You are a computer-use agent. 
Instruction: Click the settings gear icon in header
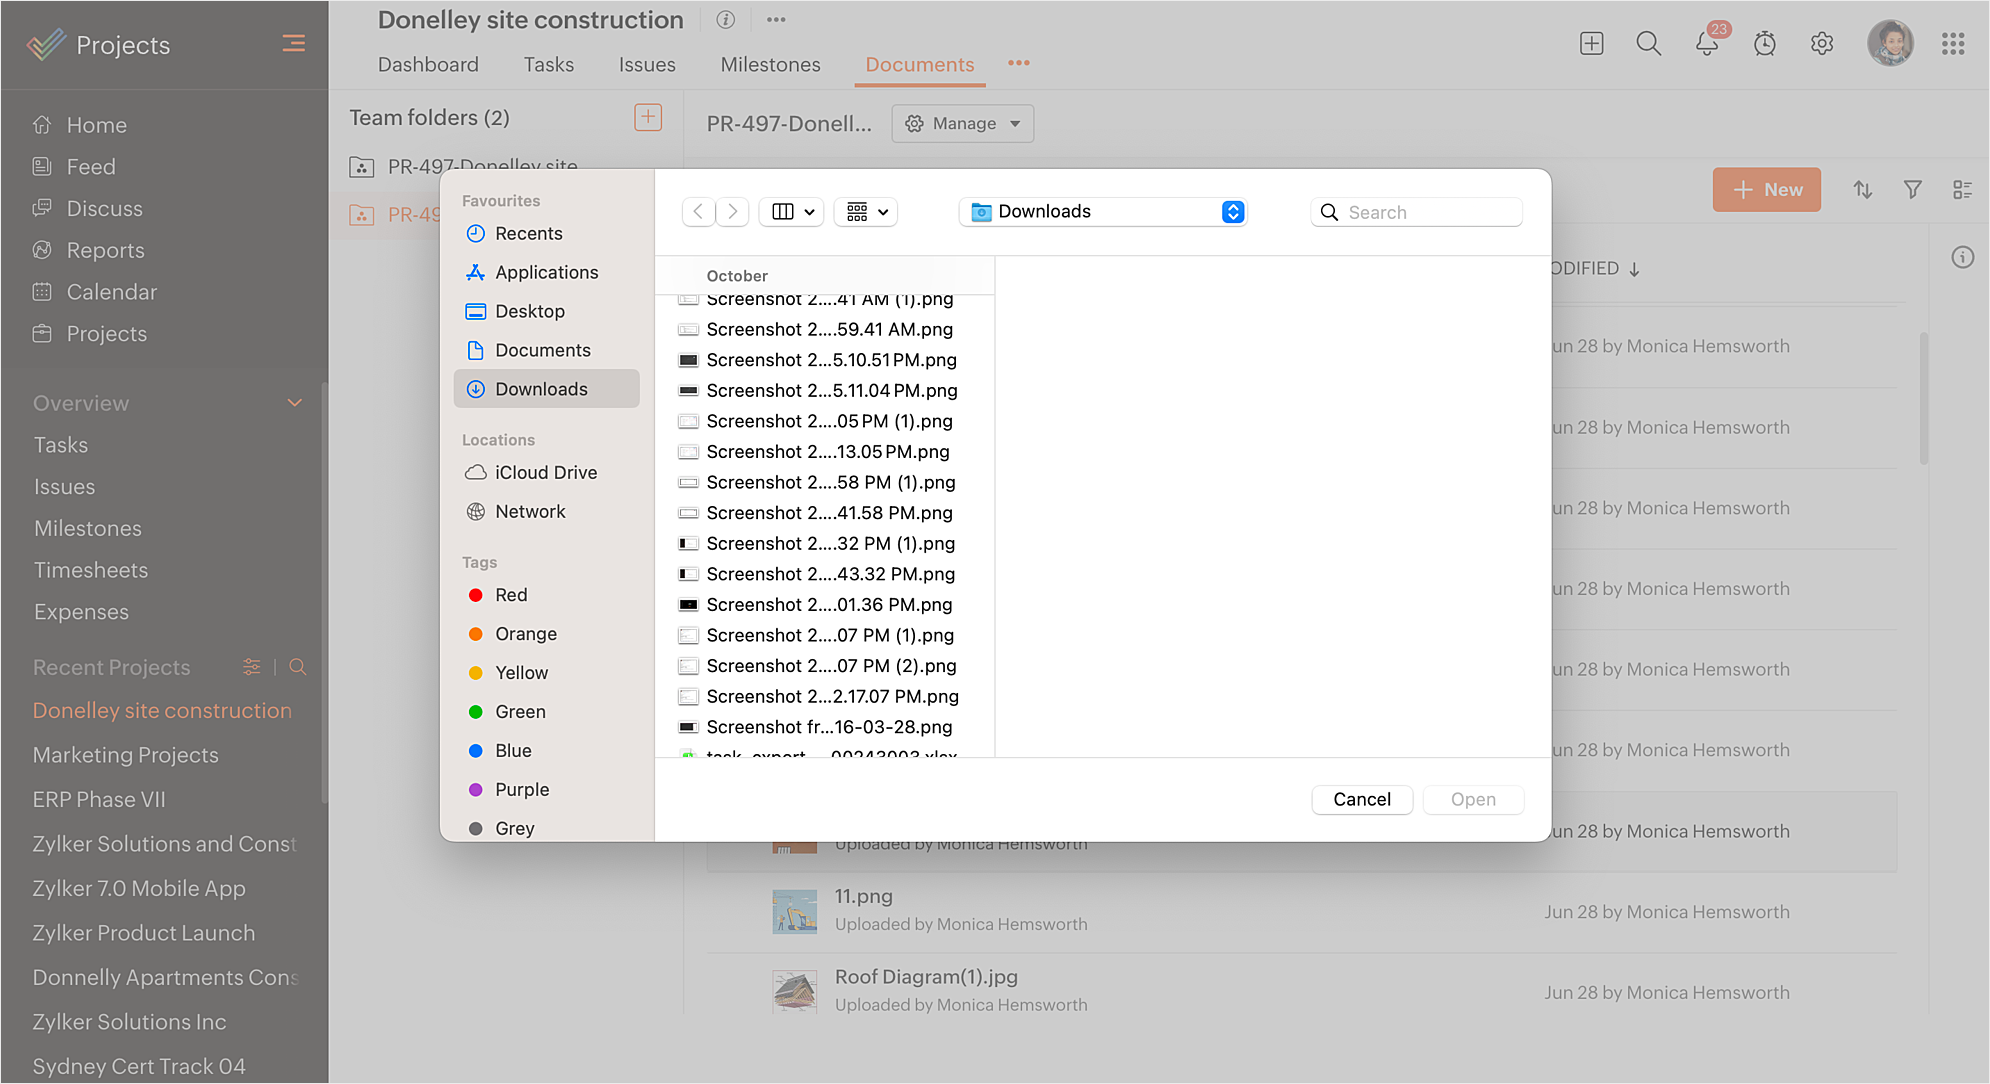pos(1822,44)
